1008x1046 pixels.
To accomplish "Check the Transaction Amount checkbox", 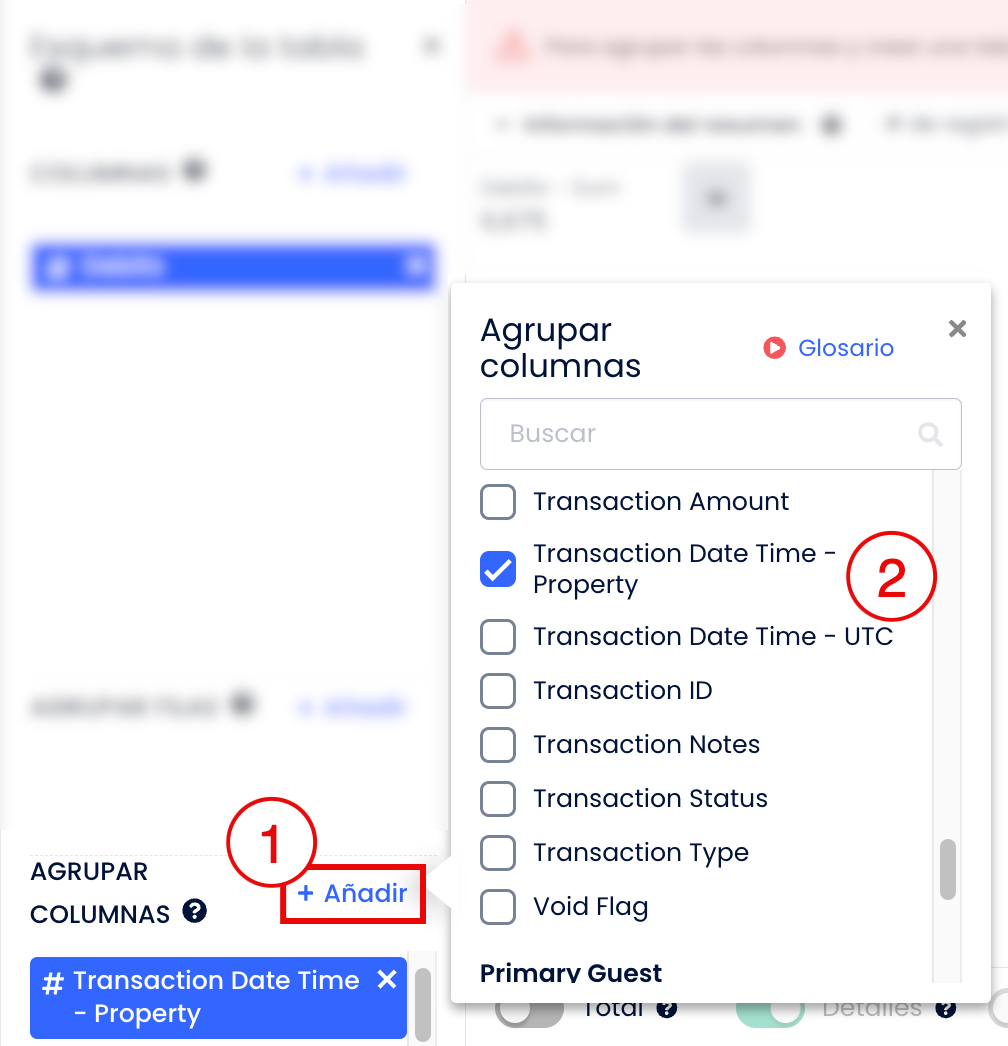I will (x=498, y=502).
